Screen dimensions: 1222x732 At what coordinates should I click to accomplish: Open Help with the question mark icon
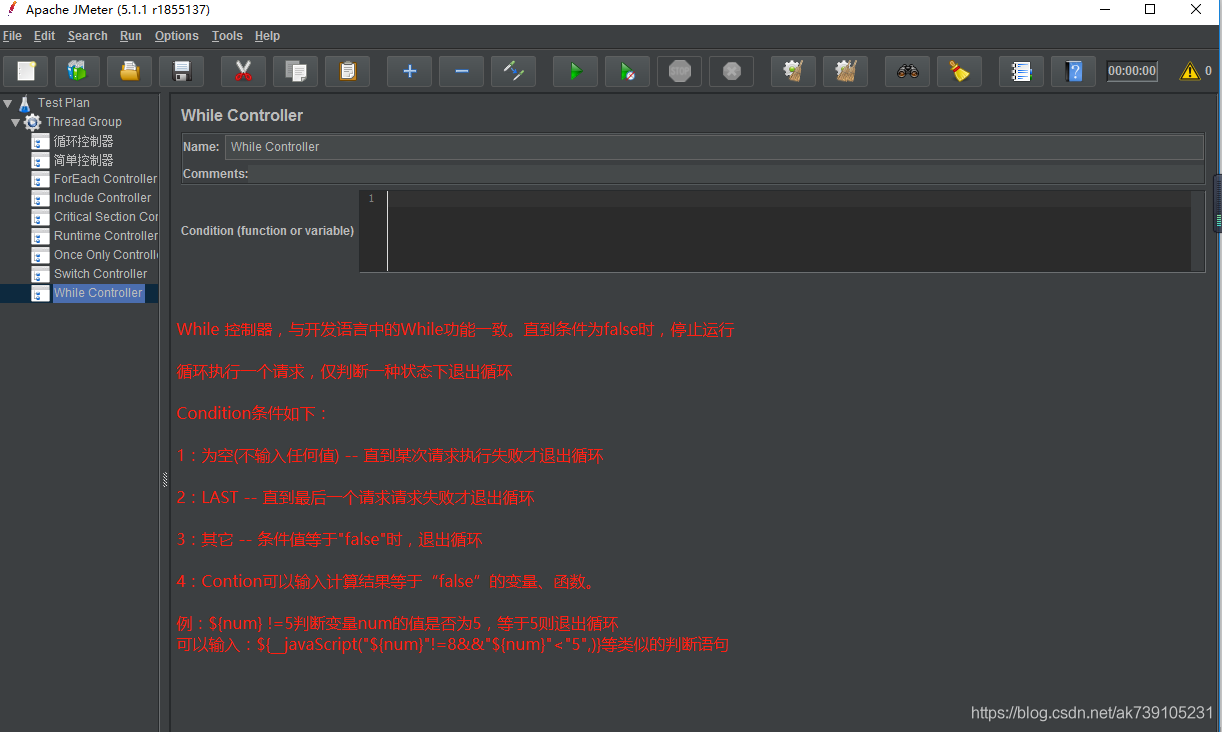[1073, 71]
